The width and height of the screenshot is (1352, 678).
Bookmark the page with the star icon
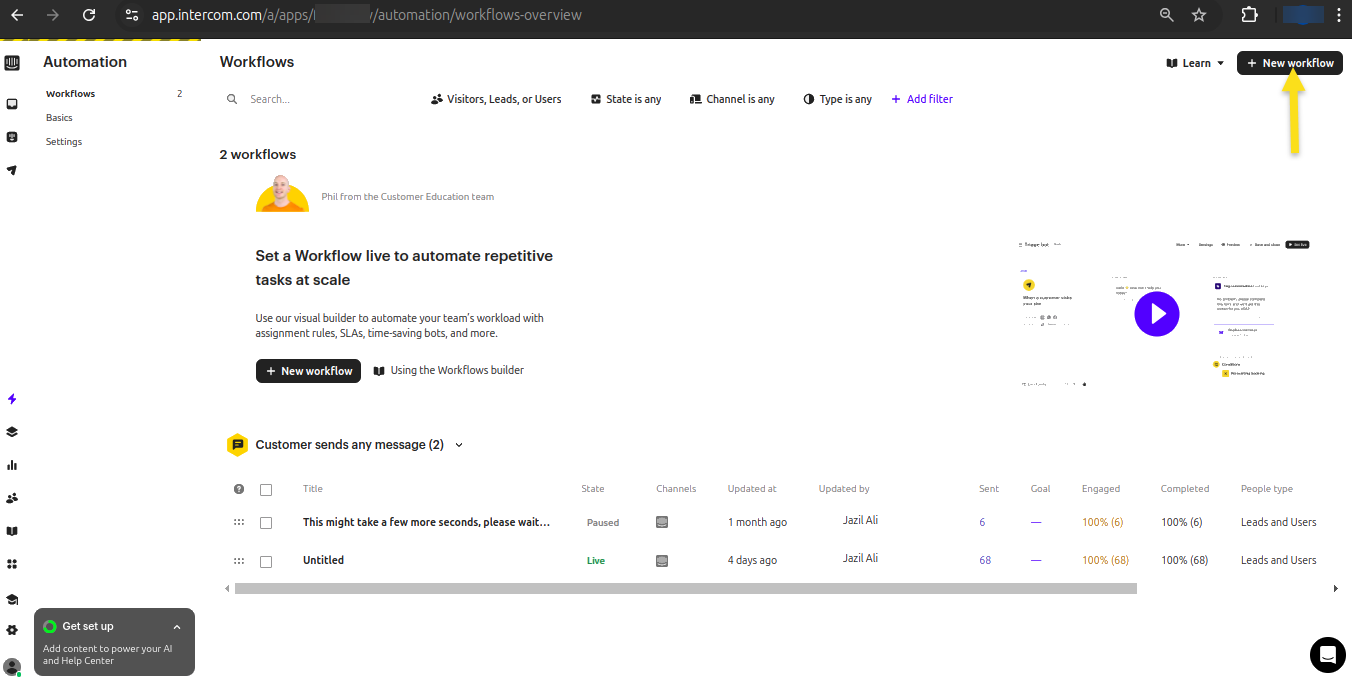[x=1199, y=15]
